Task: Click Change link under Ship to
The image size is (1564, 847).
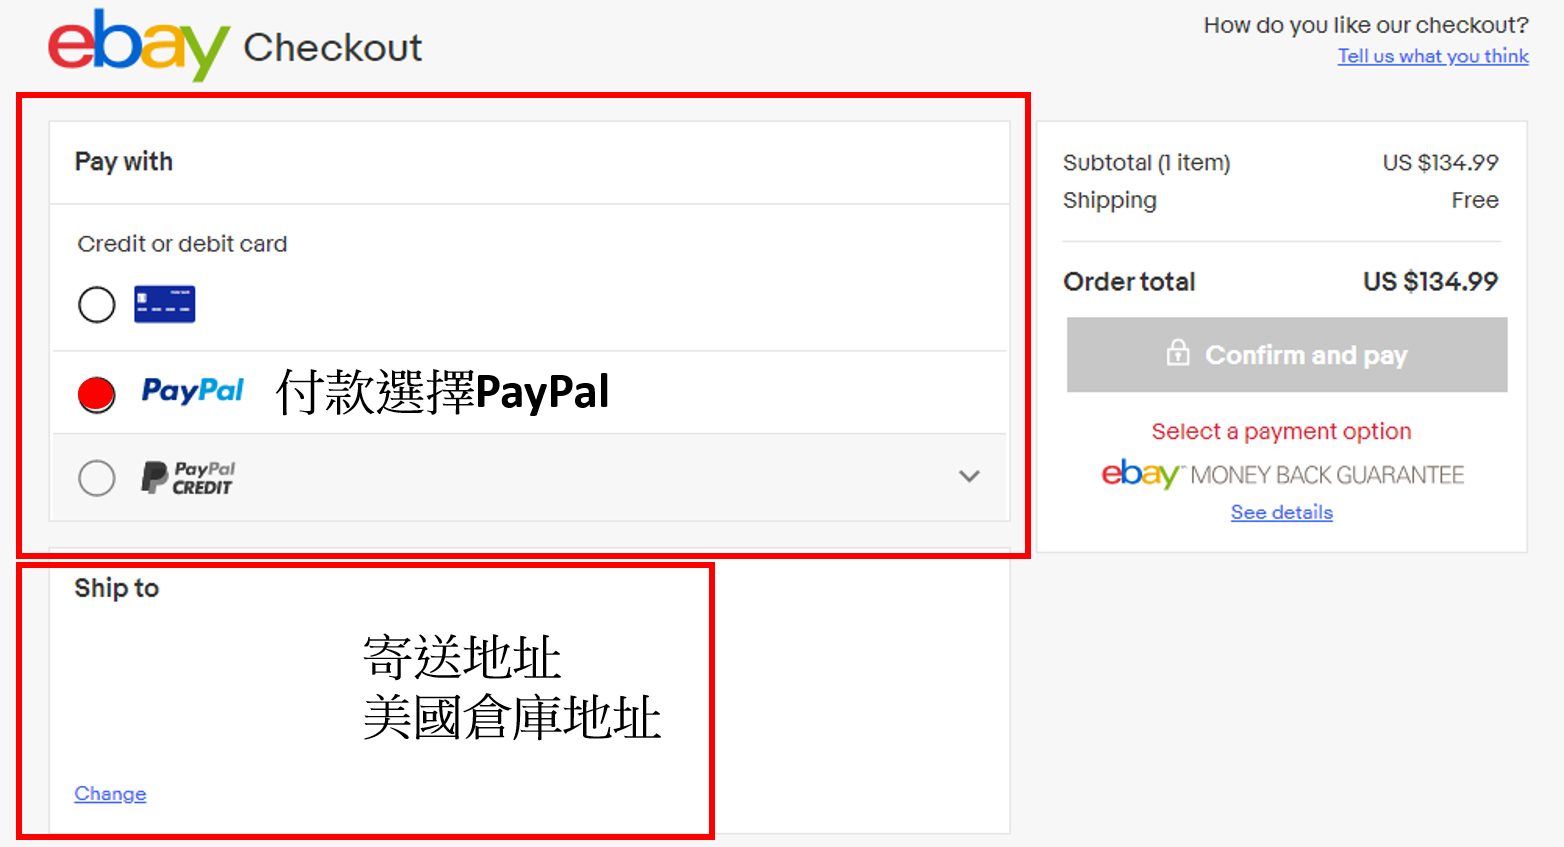Action: pyautogui.click(x=110, y=793)
